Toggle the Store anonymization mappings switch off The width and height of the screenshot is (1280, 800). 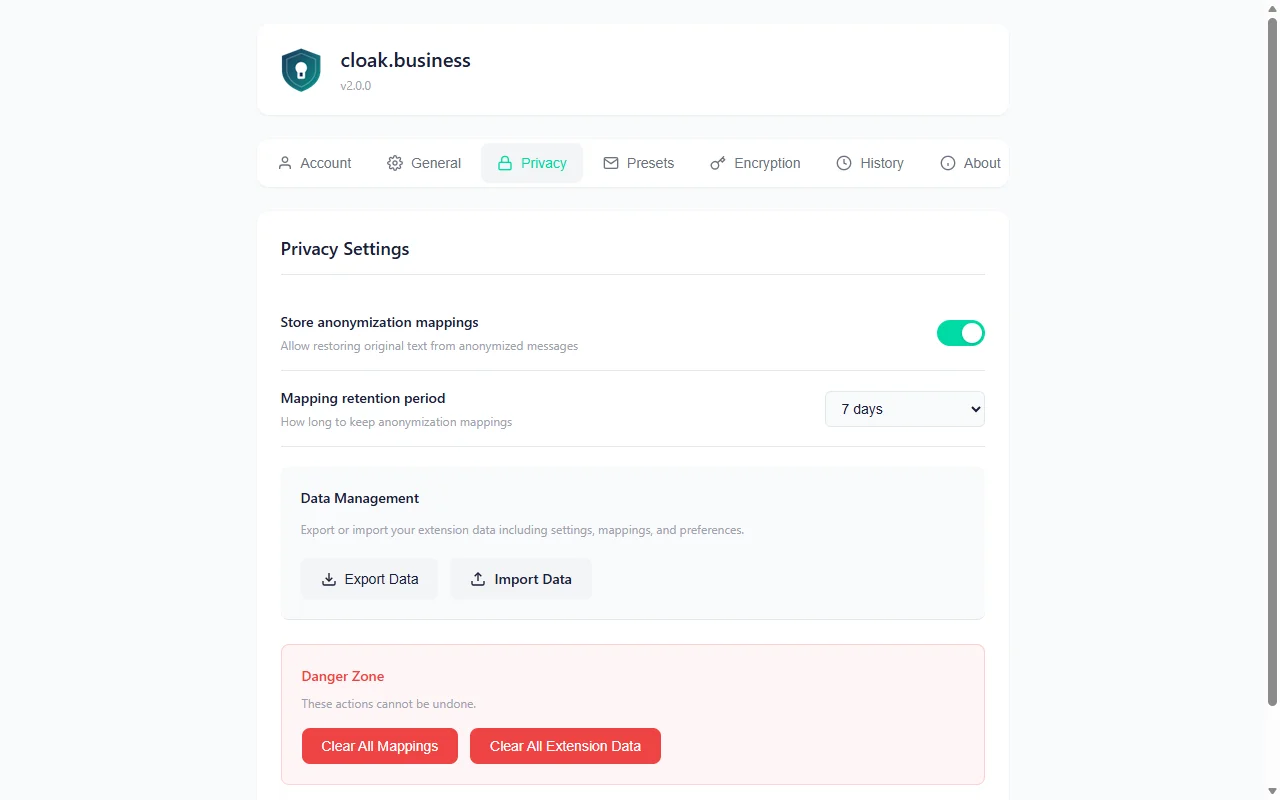pos(961,333)
